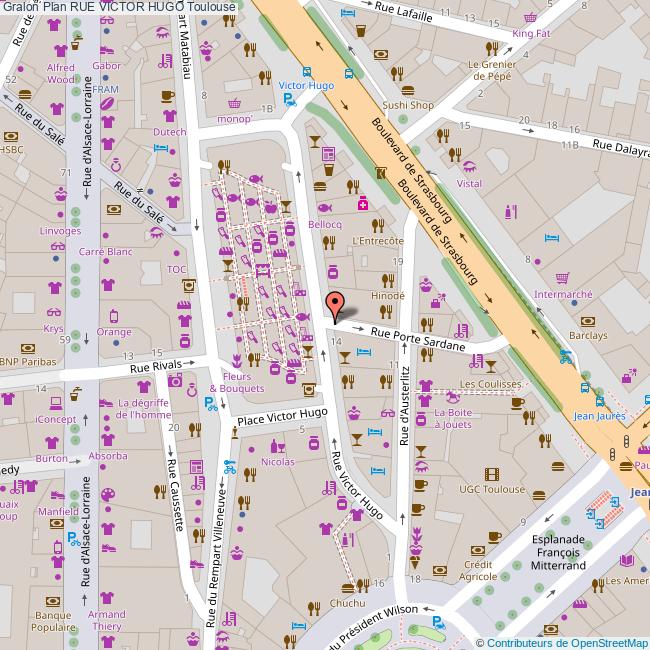The height and width of the screenshot is (650, 650).
Task: Click the Gralon Plan RUE VICTOR HUGO title
Action: pos(119,7)
